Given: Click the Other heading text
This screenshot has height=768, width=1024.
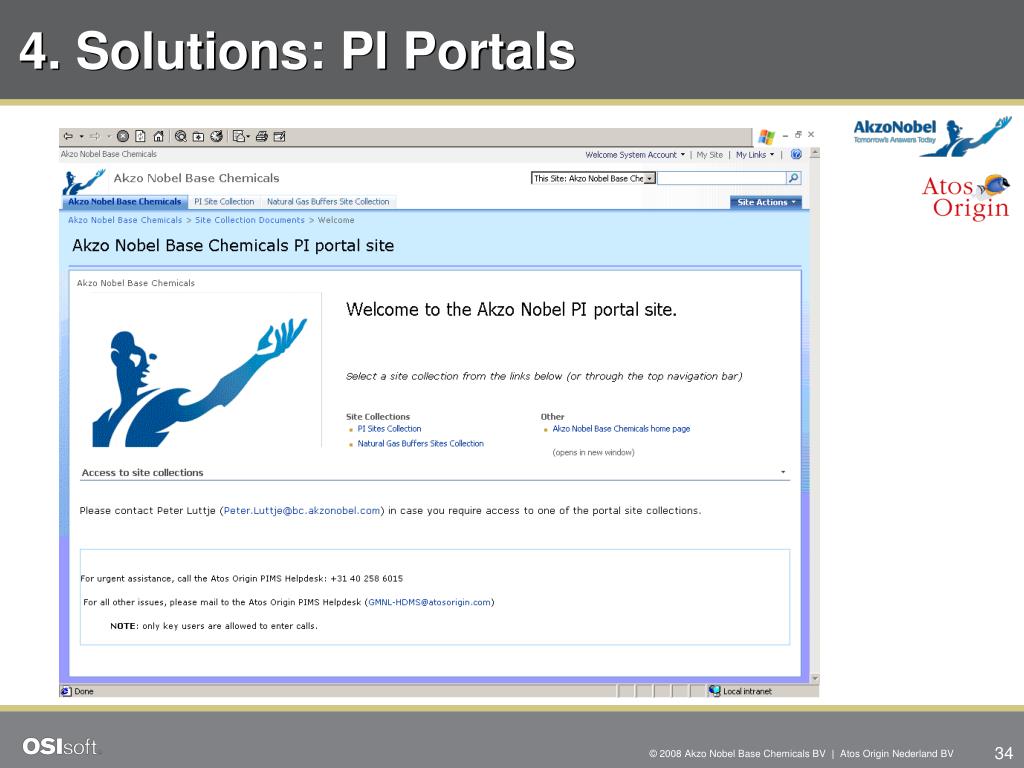Looking at the screenshot, I should pyautogui.click(x=552, y=417).
